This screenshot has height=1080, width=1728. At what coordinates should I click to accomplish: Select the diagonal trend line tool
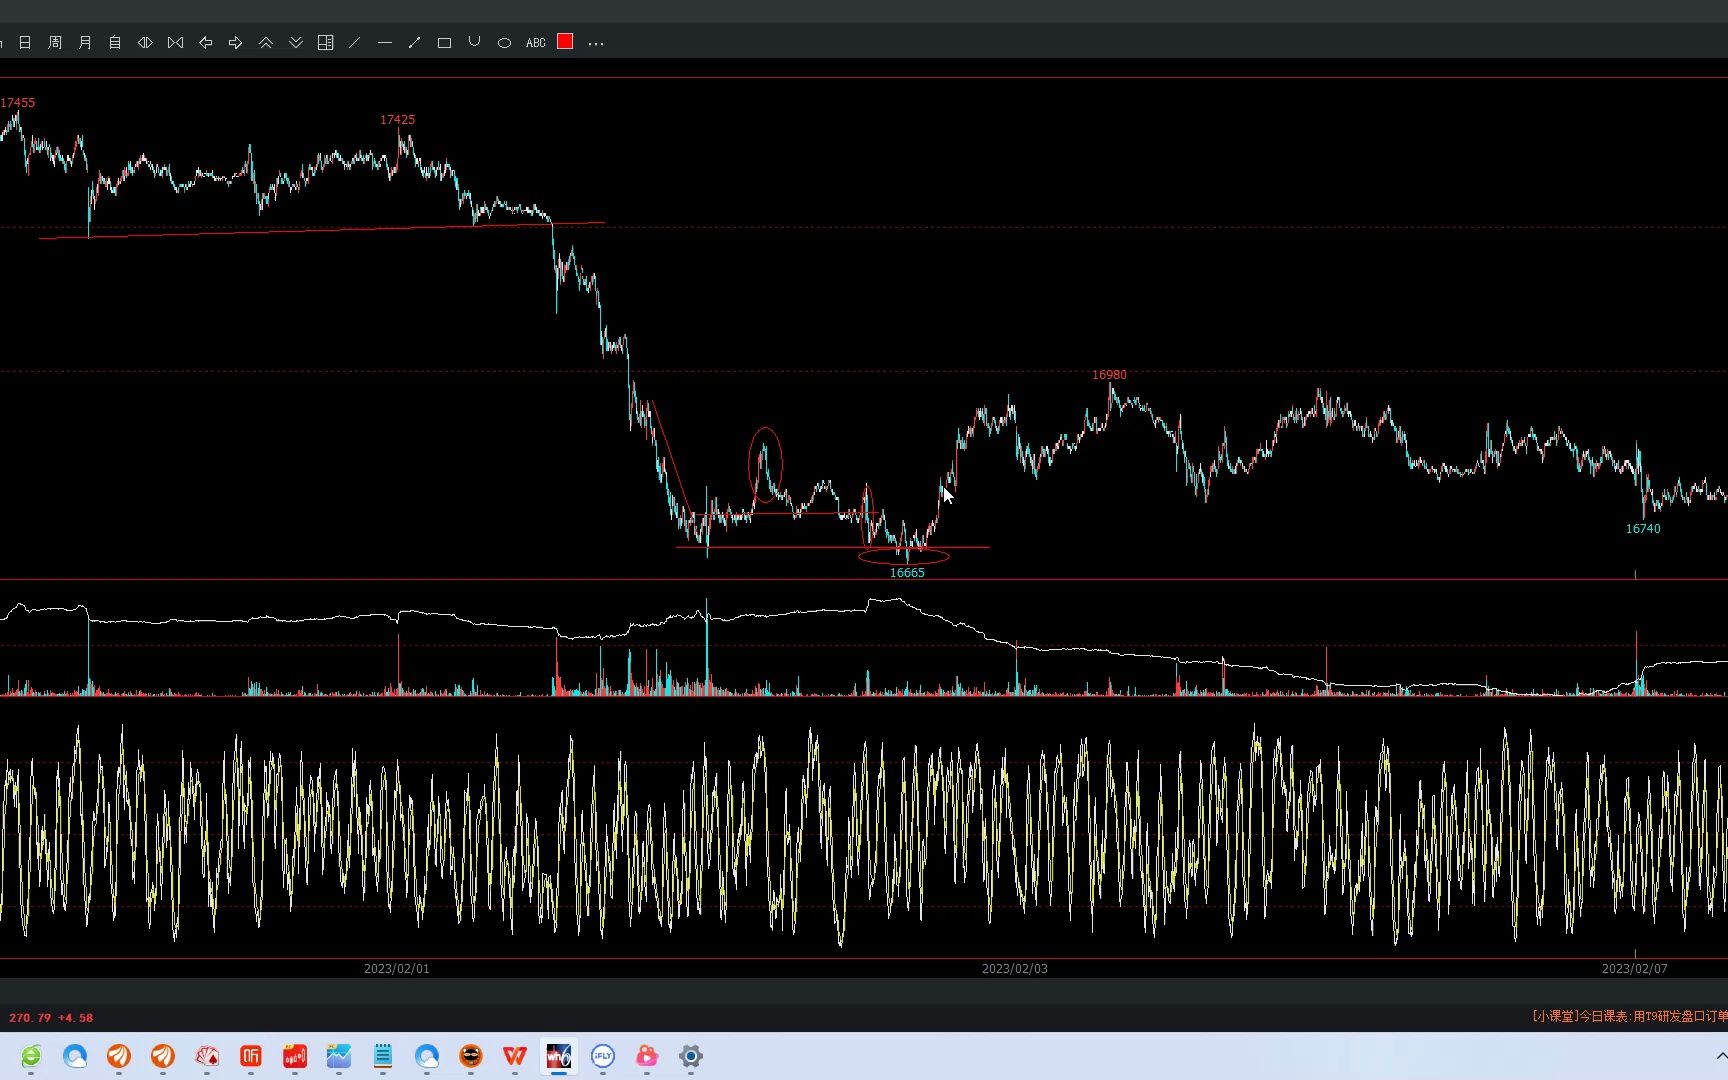pyautogui.click(x=354, y=43)
